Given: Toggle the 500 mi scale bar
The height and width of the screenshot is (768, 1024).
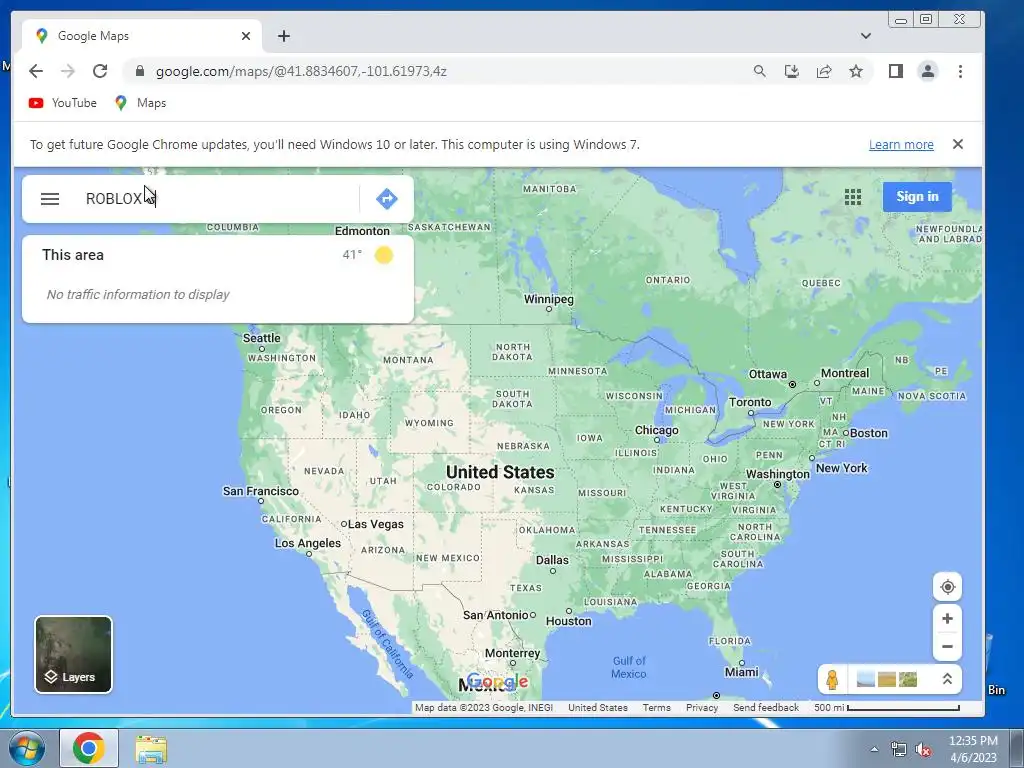Looking at the screenshot, I should click(887, 707).
